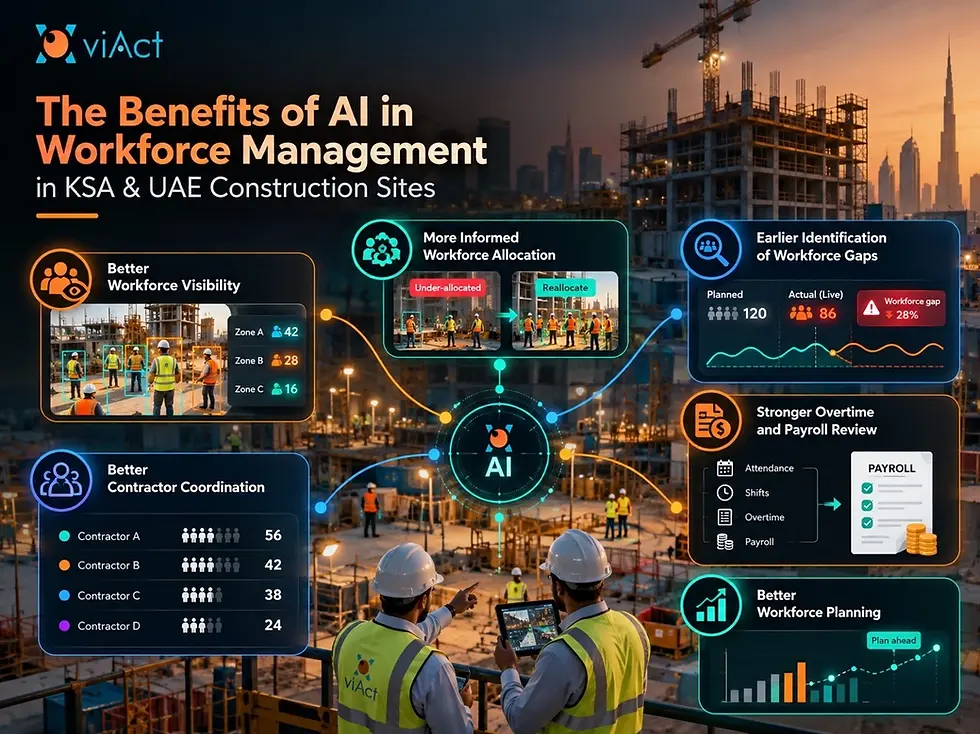Image resolution: width=980 pixels, height=734 pixels.
Task: Click the Workforce gap warning triangle icon
Action: pyautogui.click(x=871, y=308)
